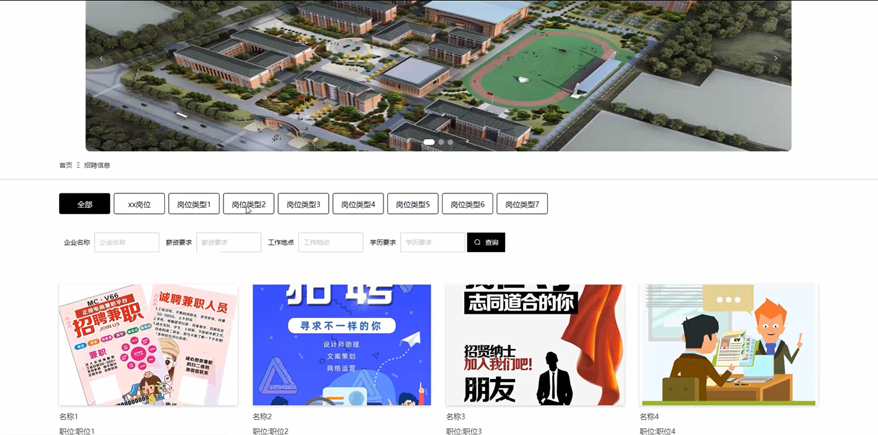Viewport: 878px width, 435px height.
Task: Open the 志同道合的你 poster thumbnail
Action: click(535, 345)
